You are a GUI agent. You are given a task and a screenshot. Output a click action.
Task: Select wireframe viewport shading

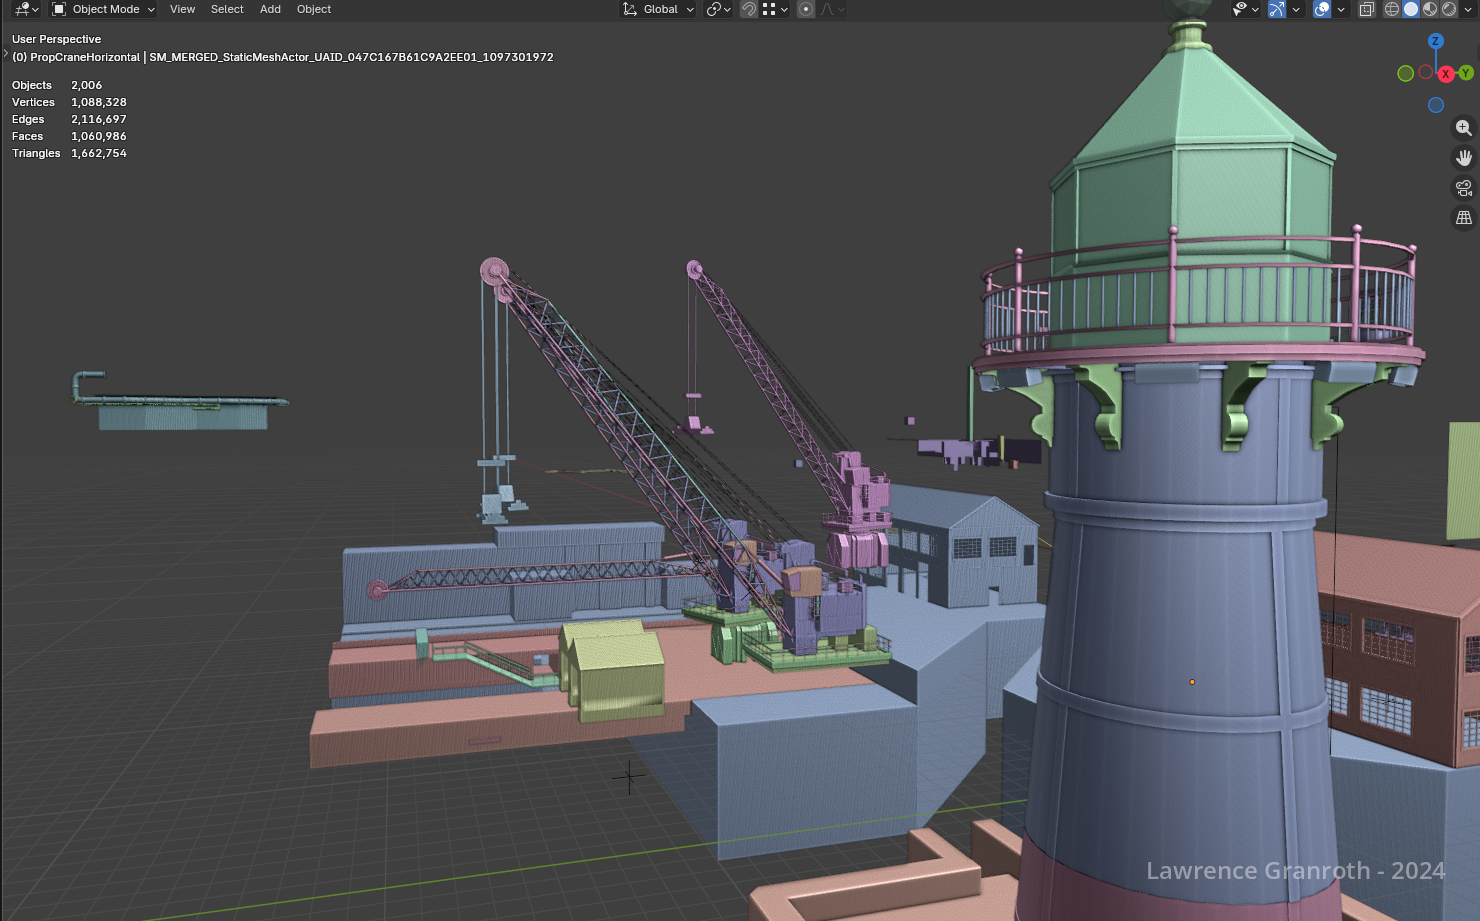tap(1391, 9)
